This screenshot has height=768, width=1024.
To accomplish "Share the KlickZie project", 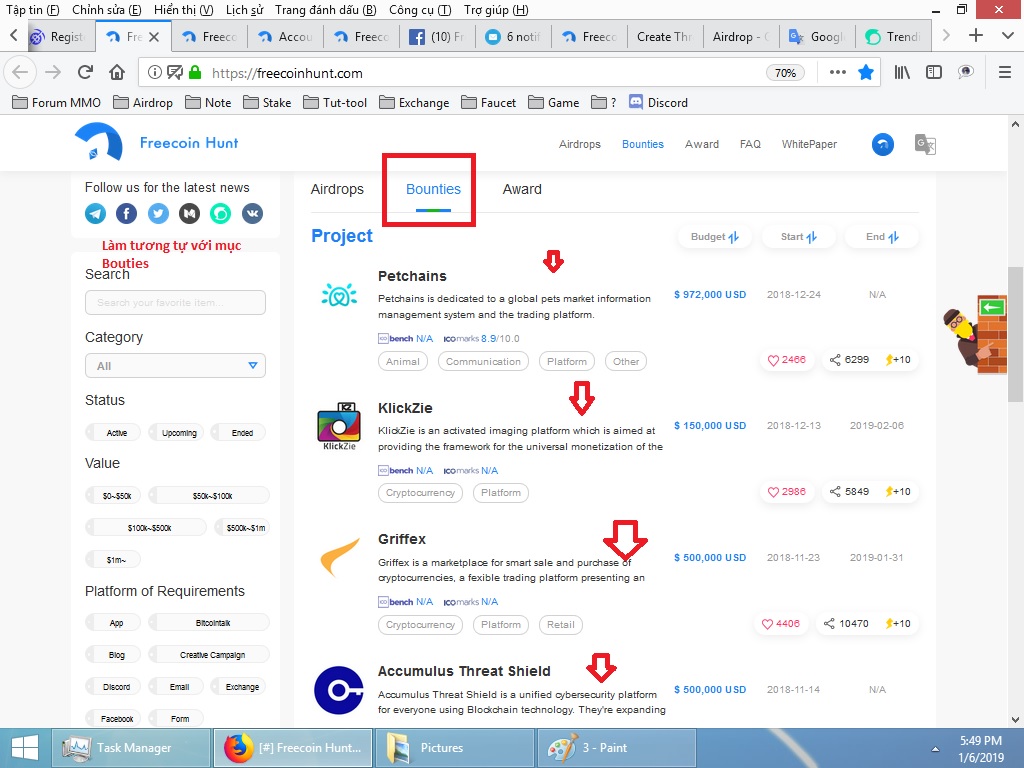I will pyautogui.click(x=850, y=492).
